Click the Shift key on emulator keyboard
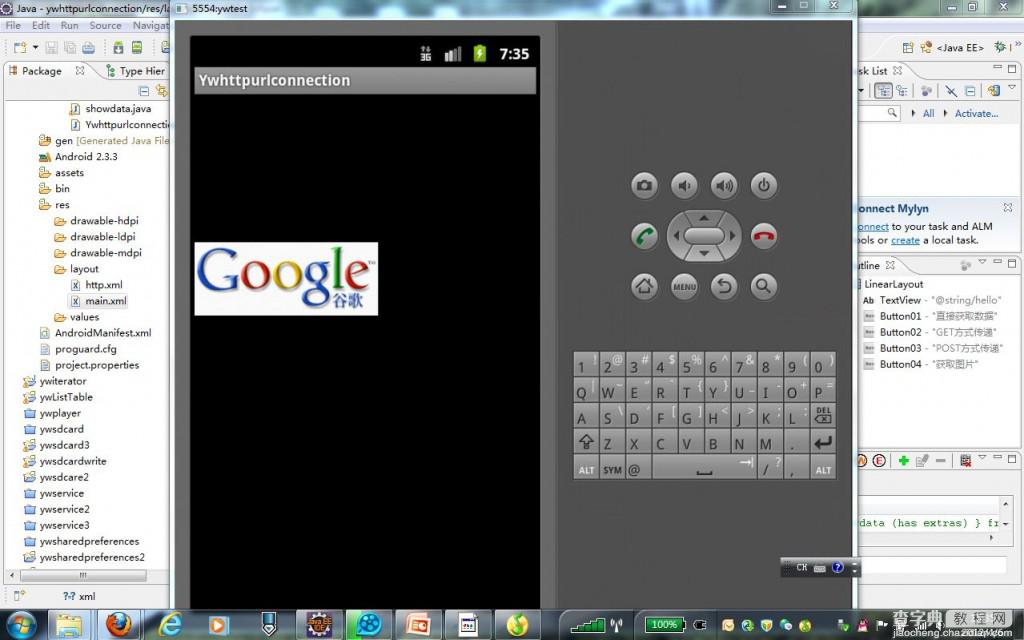 [x=586, y=442]
